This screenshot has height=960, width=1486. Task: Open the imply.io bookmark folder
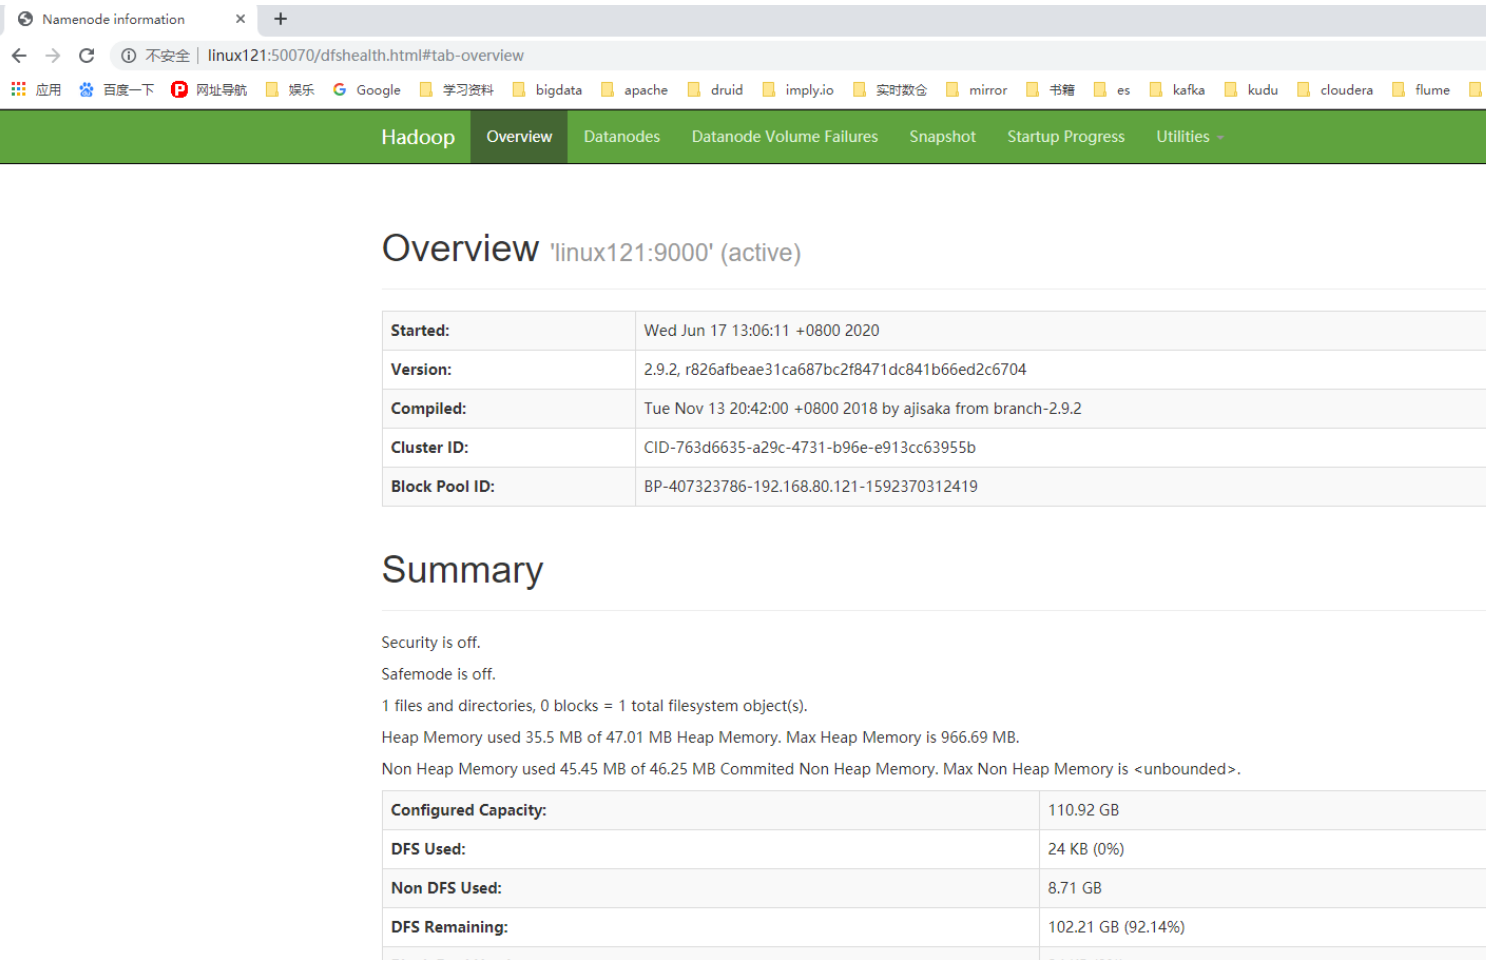[x=798, y=89]
